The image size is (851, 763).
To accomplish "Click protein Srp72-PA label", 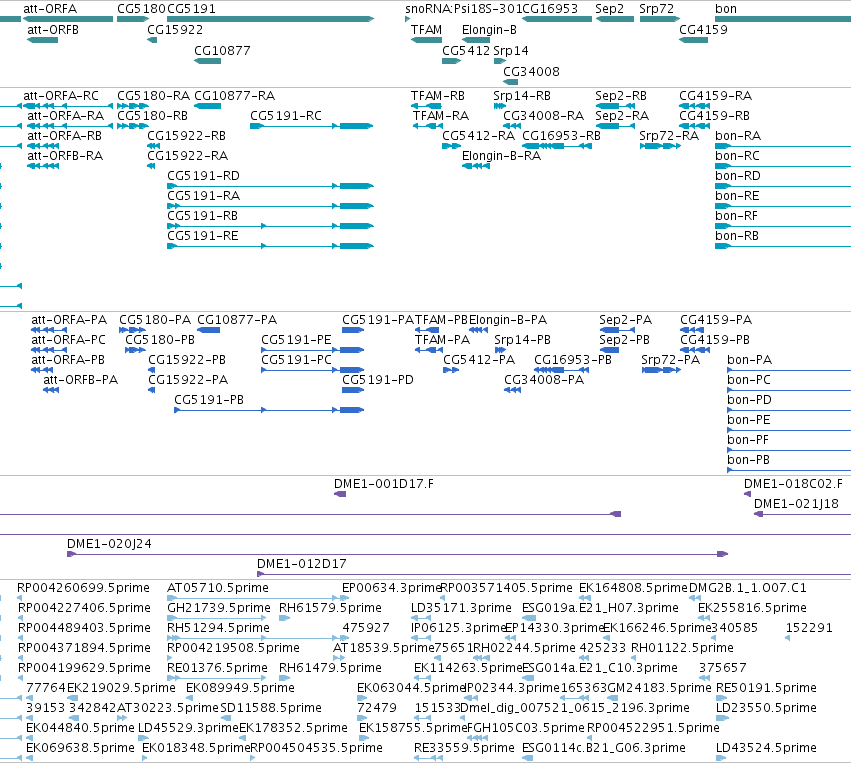I will pos(670,360).
